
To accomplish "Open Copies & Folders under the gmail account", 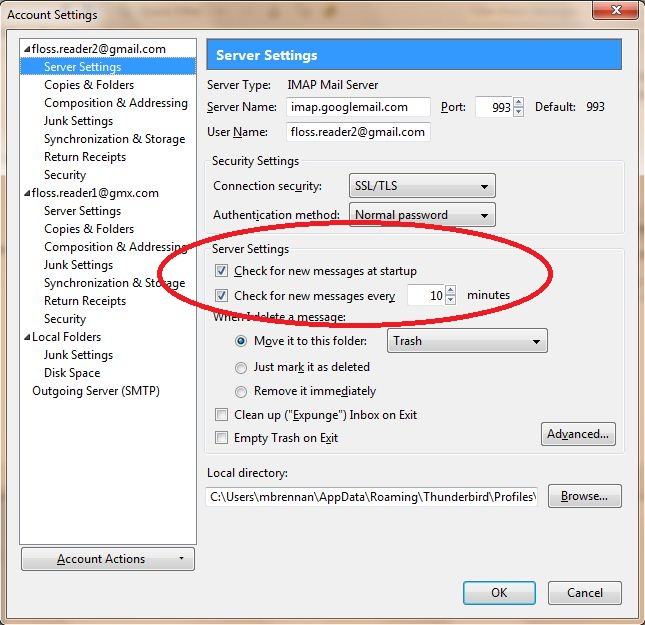I will (x=89, y=85).
